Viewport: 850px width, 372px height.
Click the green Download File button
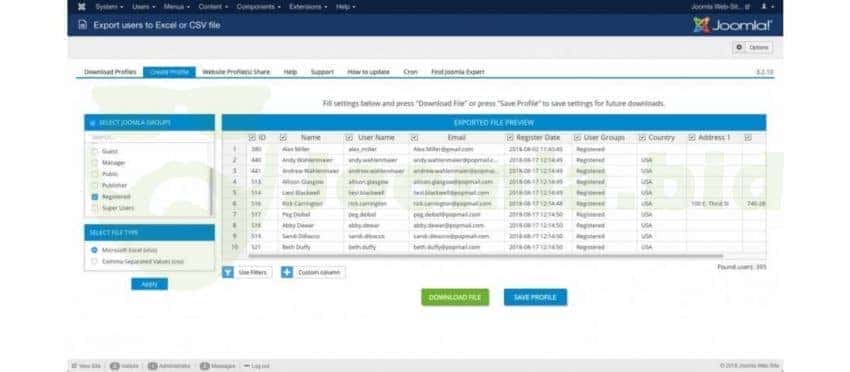tap(455, 297)
